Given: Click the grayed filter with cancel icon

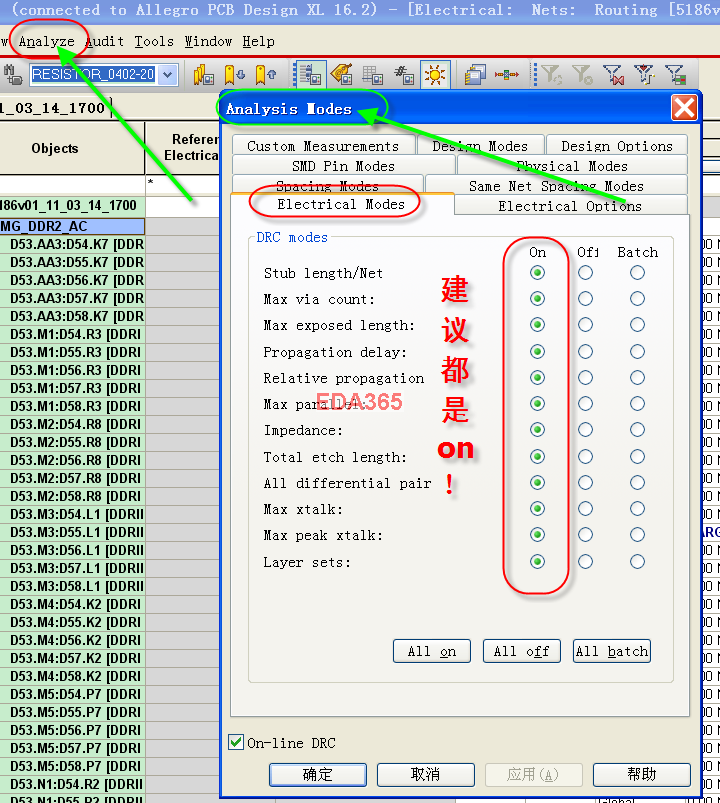Looking at the screenshot, I should 582,75.
